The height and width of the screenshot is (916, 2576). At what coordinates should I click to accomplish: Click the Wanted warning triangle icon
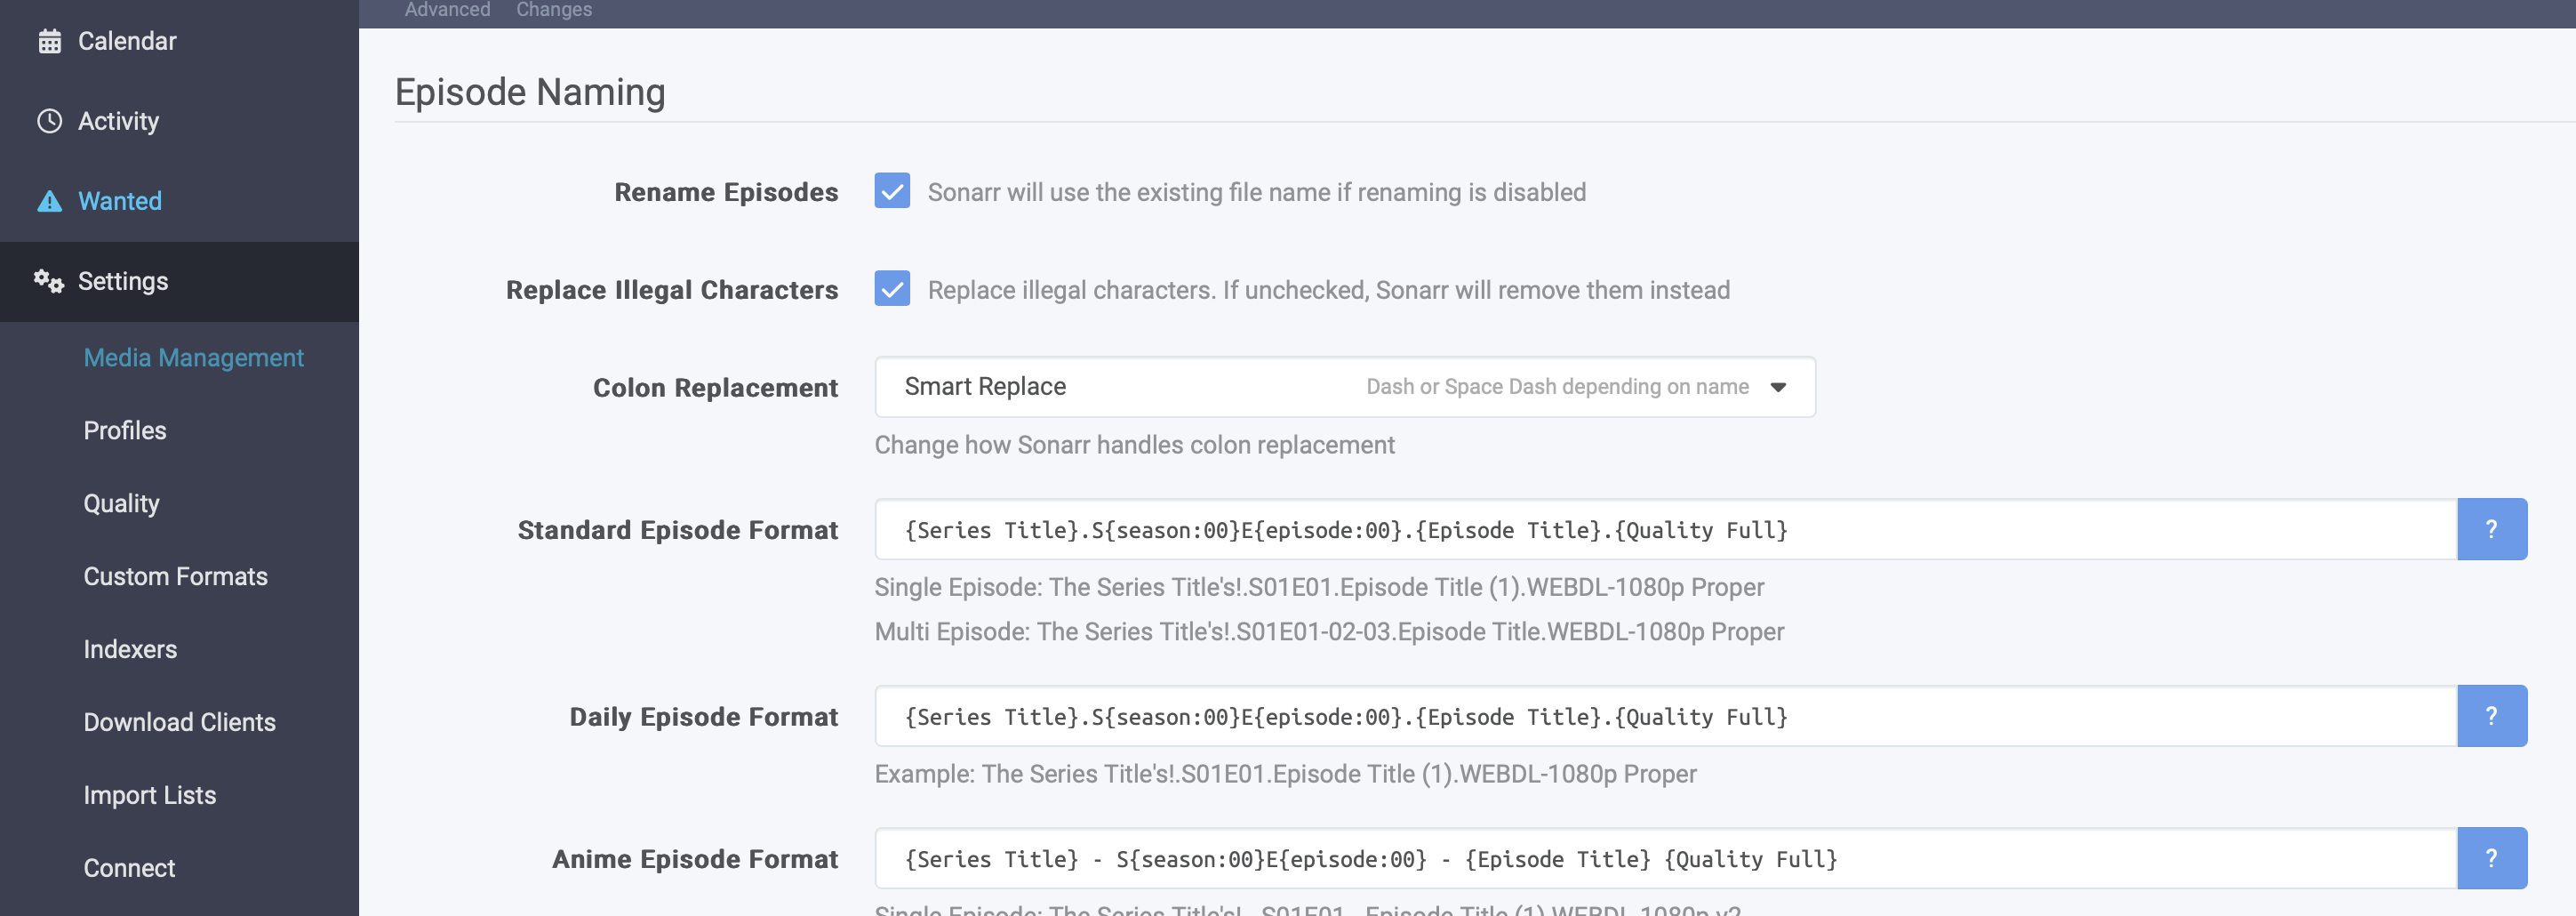pyautogui.click(x=49, y=201)
